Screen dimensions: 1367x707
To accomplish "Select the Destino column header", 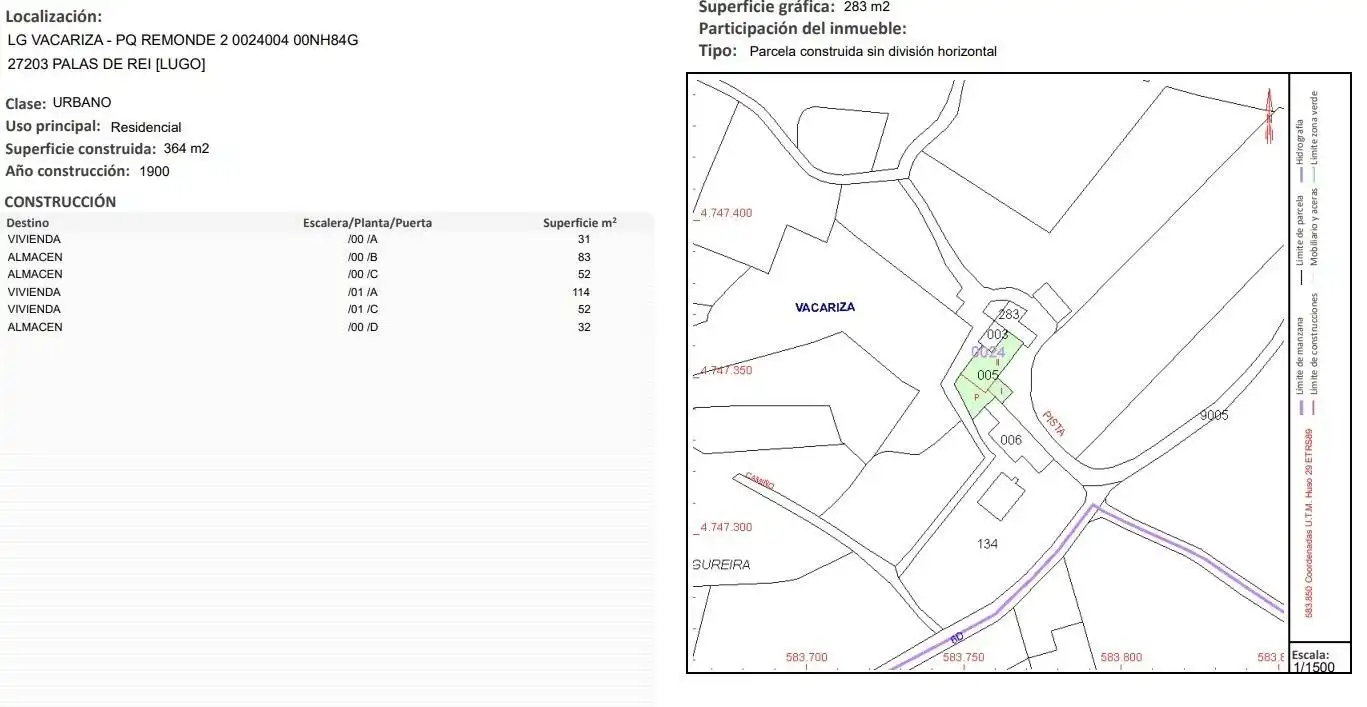I will tap(28, 223).
